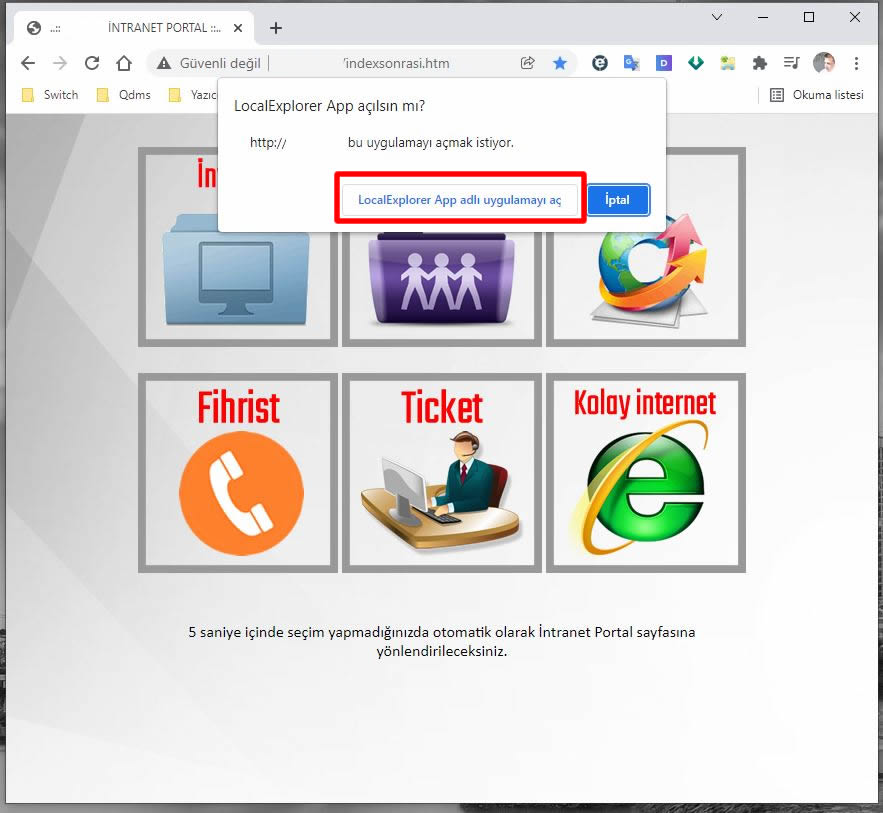The image size is (883, 813).
Task: Go to the browser home page
Action: [124, 63]
